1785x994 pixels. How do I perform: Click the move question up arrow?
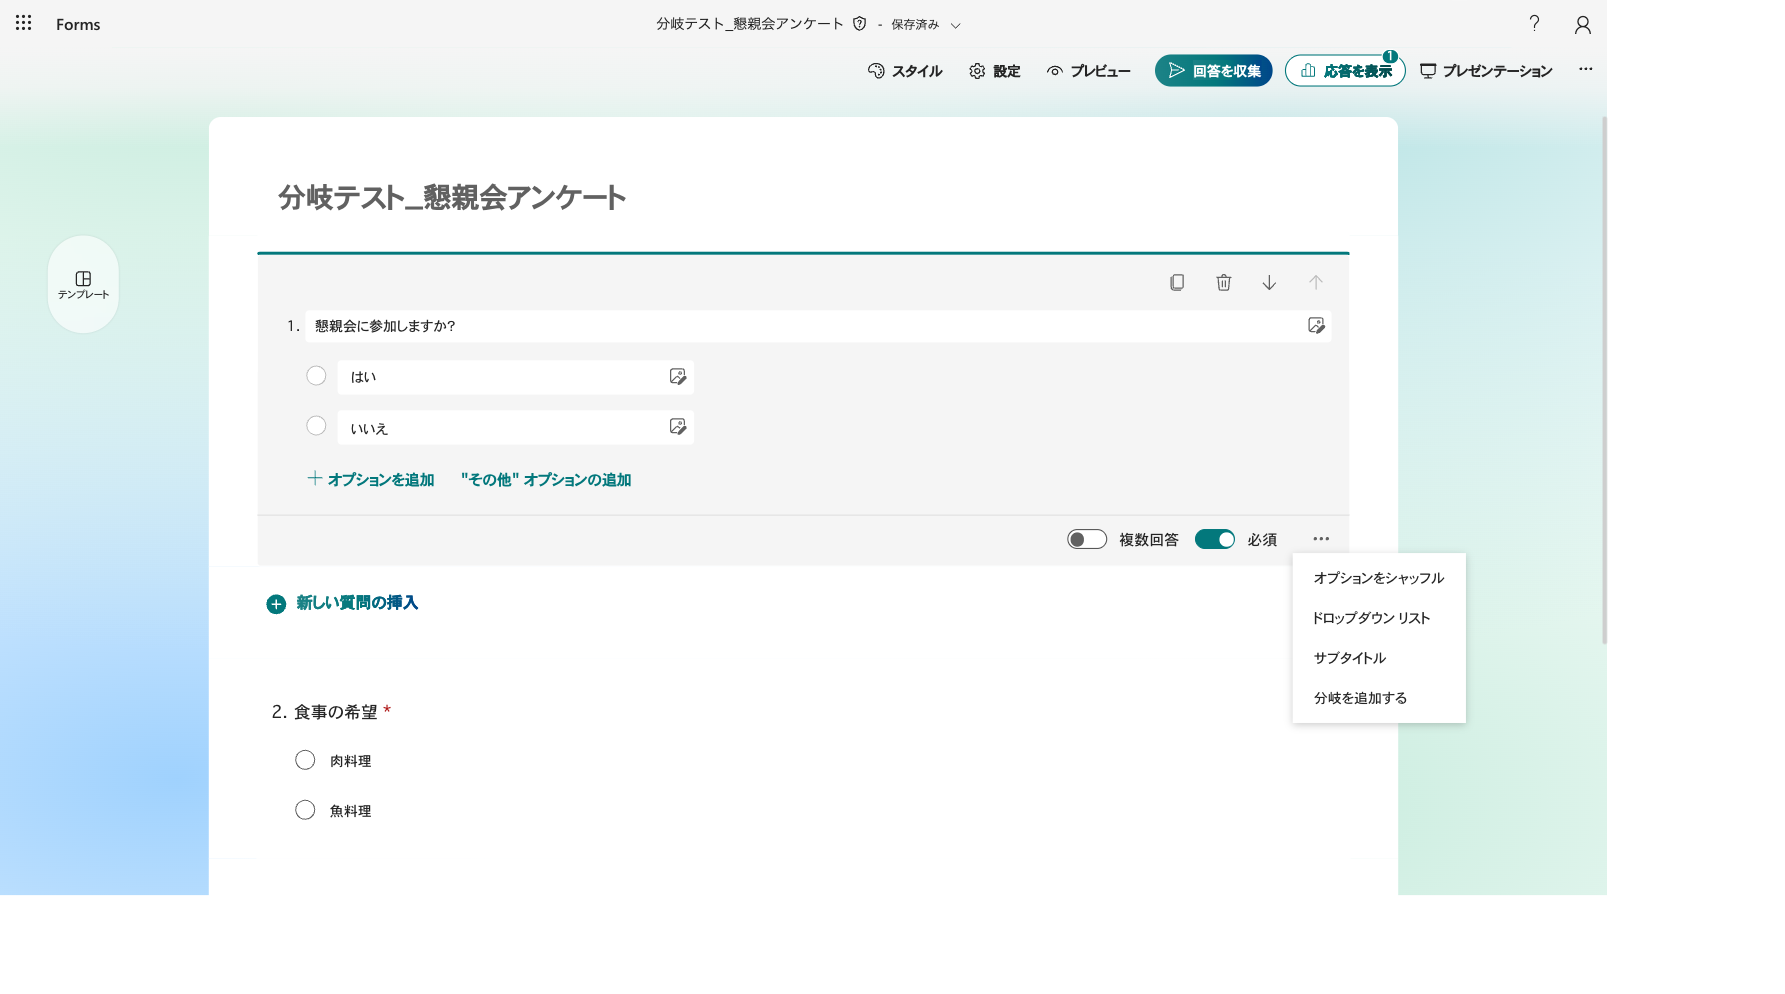[x=1316, y=283]
